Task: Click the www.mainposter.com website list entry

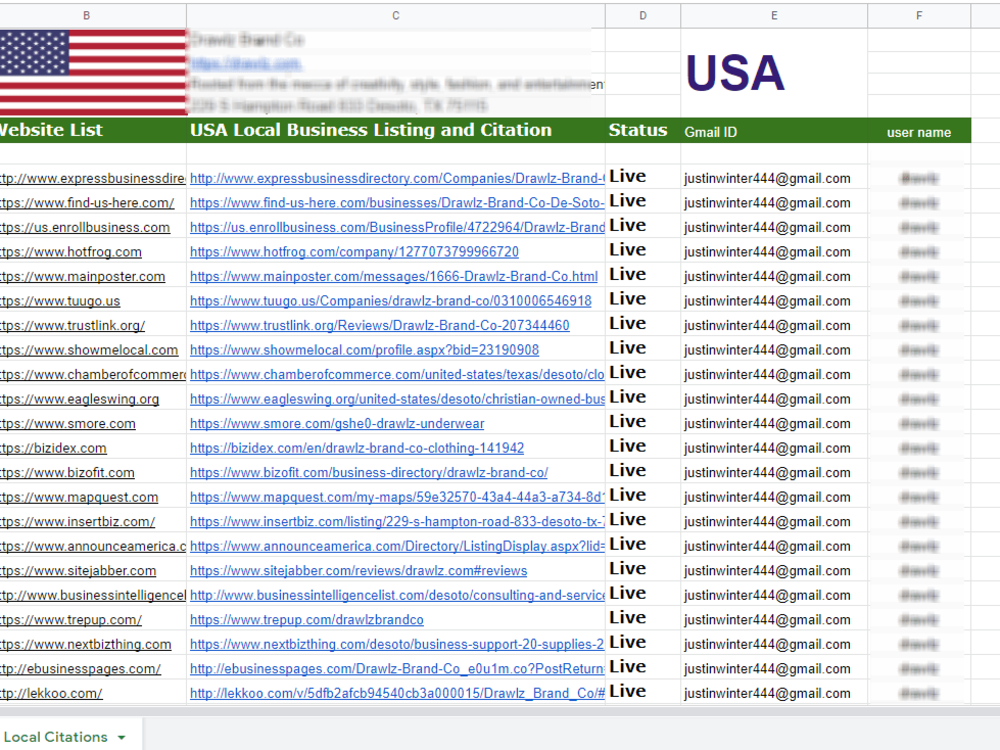Action: (82, 277)
